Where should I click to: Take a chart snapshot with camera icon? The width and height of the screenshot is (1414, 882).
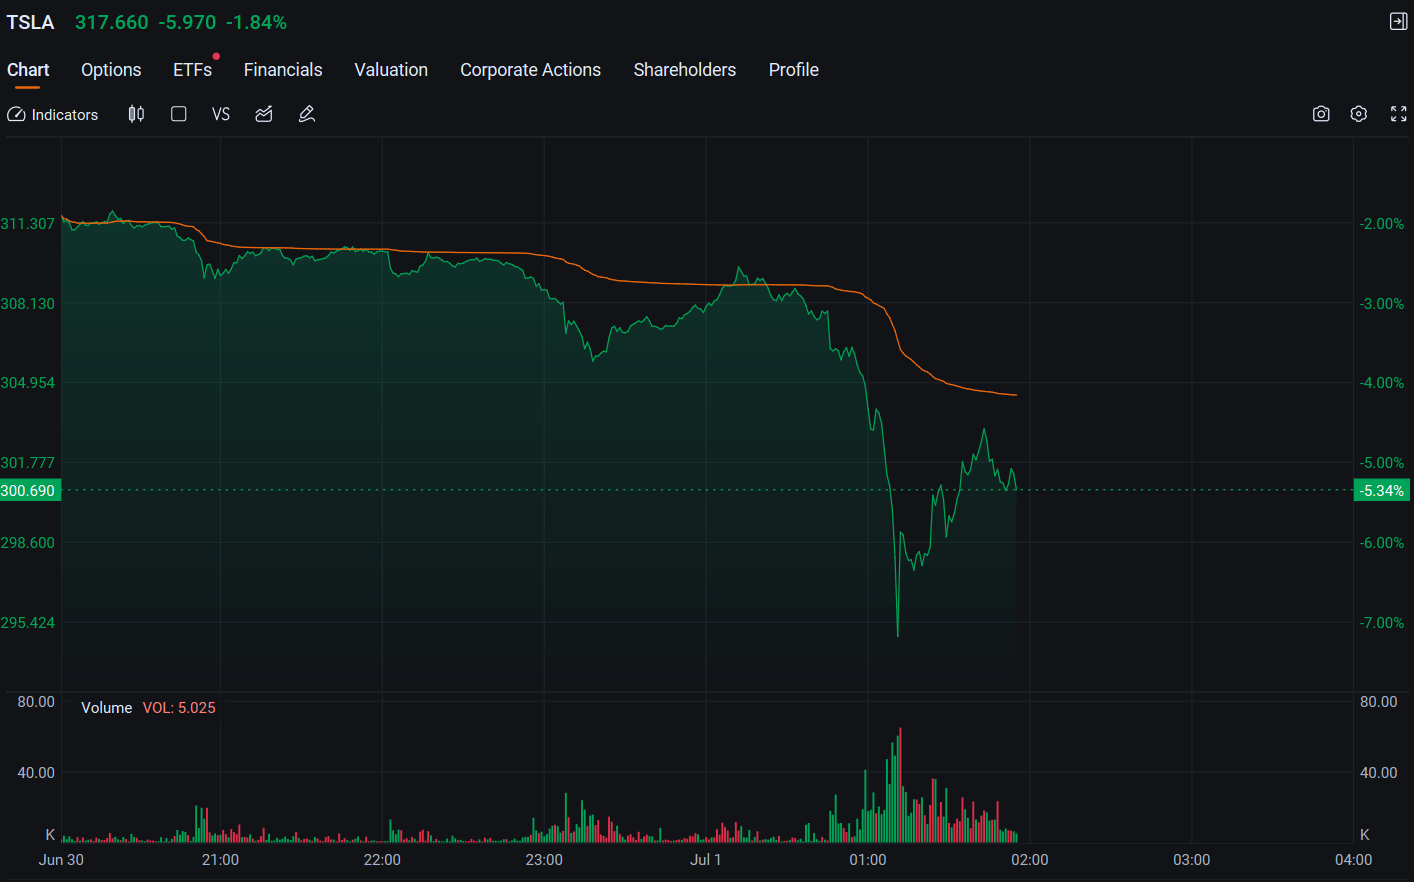click(1321, 114)
